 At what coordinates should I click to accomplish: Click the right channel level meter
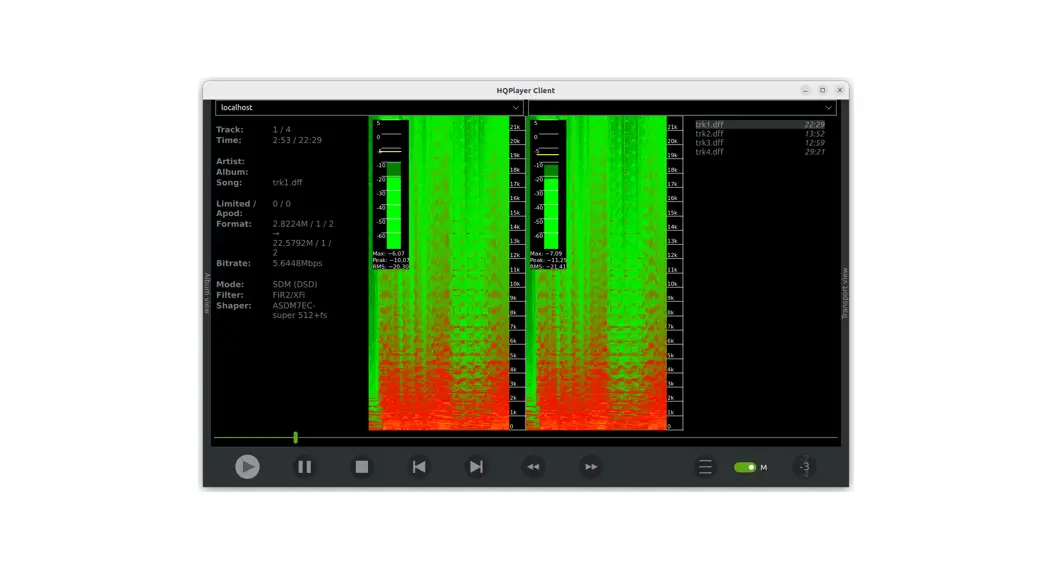pyautogui.click(x=548, y=194)
